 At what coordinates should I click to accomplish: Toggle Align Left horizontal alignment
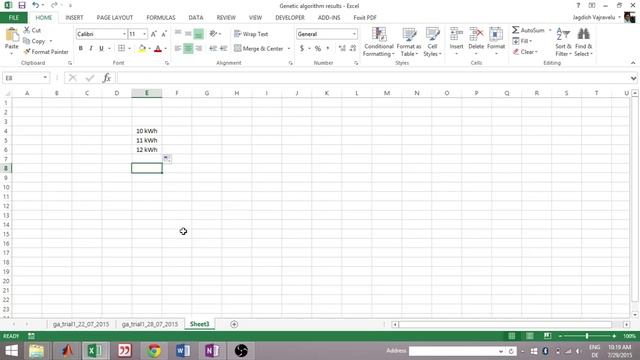tap(178, 49)
